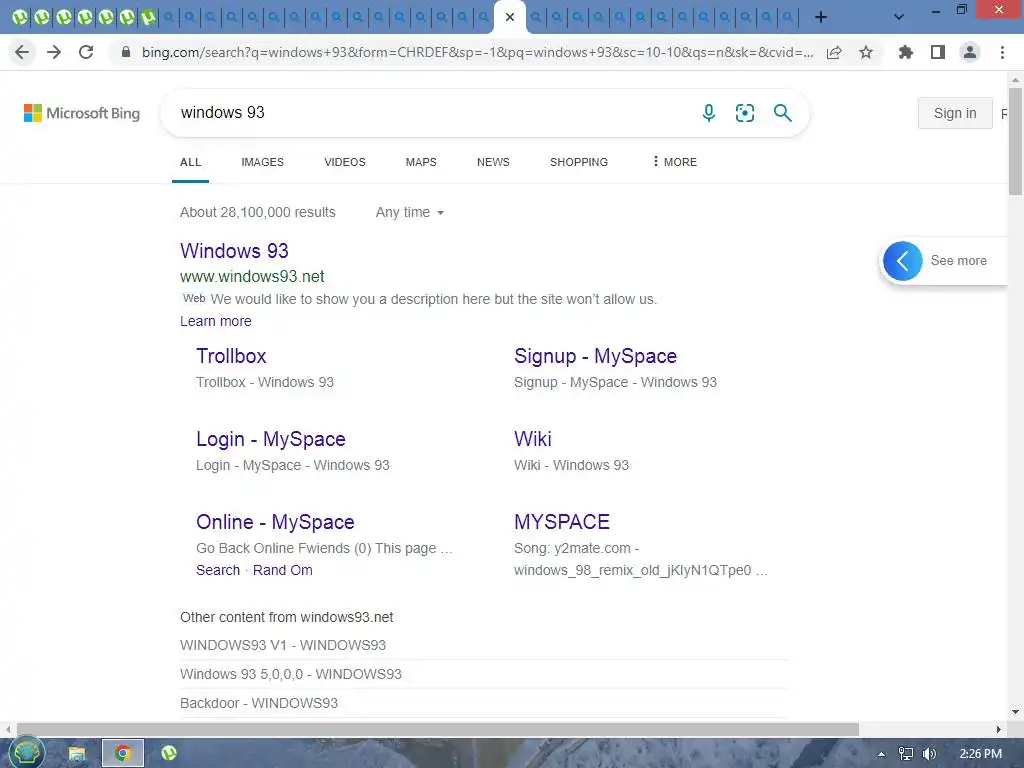Image resolution: width=1024 pixels, height=768 pixels.
Task: Switch to the MAPS tab
Action: click(421, 162)
